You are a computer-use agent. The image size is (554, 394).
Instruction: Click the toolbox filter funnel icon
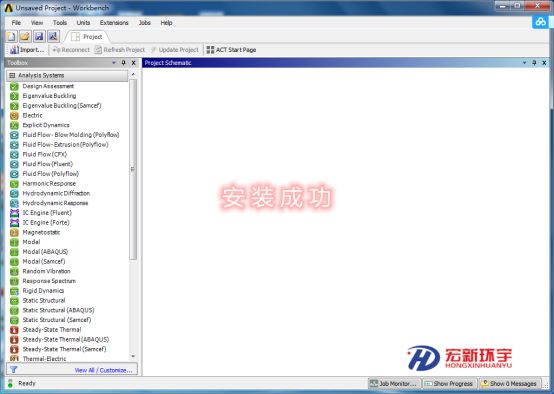(14, 370)
